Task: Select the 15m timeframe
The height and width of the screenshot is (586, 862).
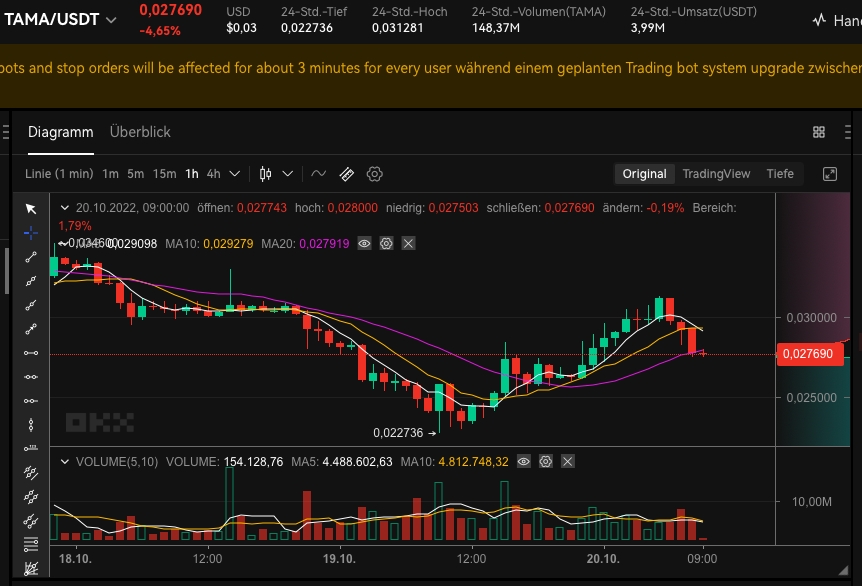Action: (x=164, y=174)
